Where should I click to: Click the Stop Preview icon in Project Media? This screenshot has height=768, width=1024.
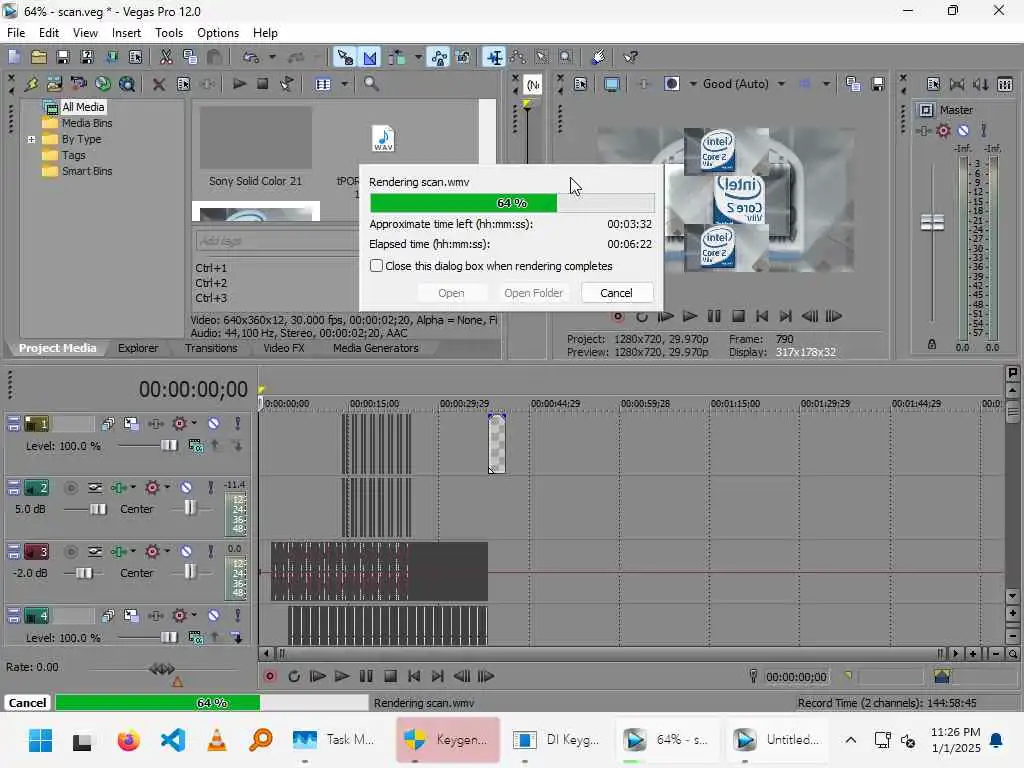pos(263,84)
